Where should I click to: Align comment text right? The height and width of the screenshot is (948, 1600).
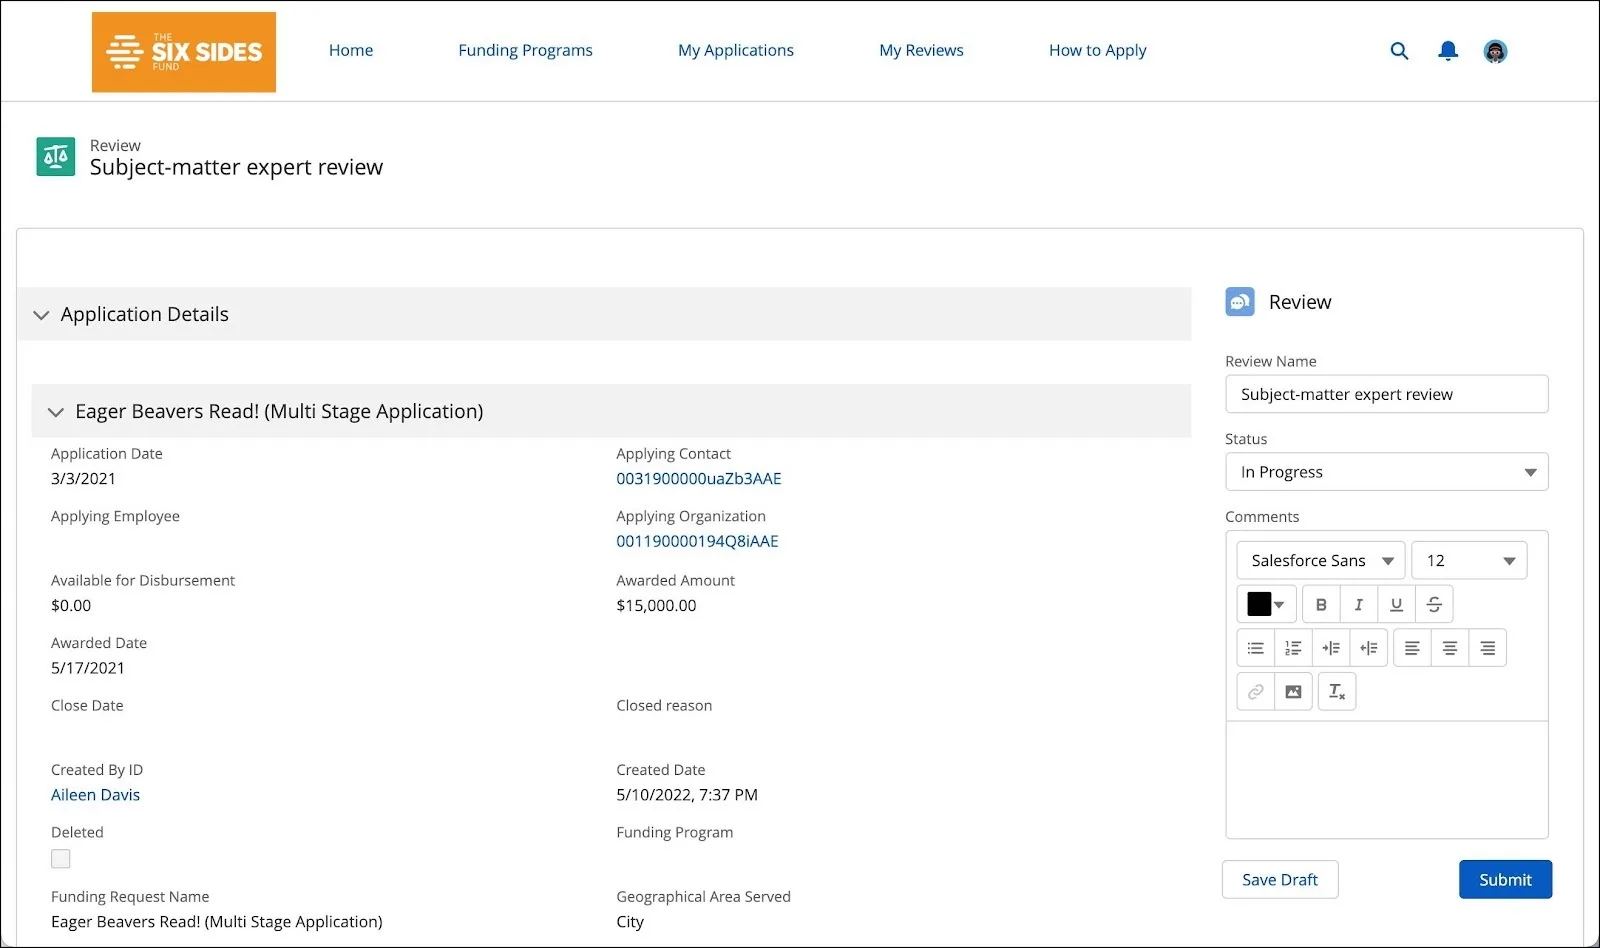(1488, 648)
